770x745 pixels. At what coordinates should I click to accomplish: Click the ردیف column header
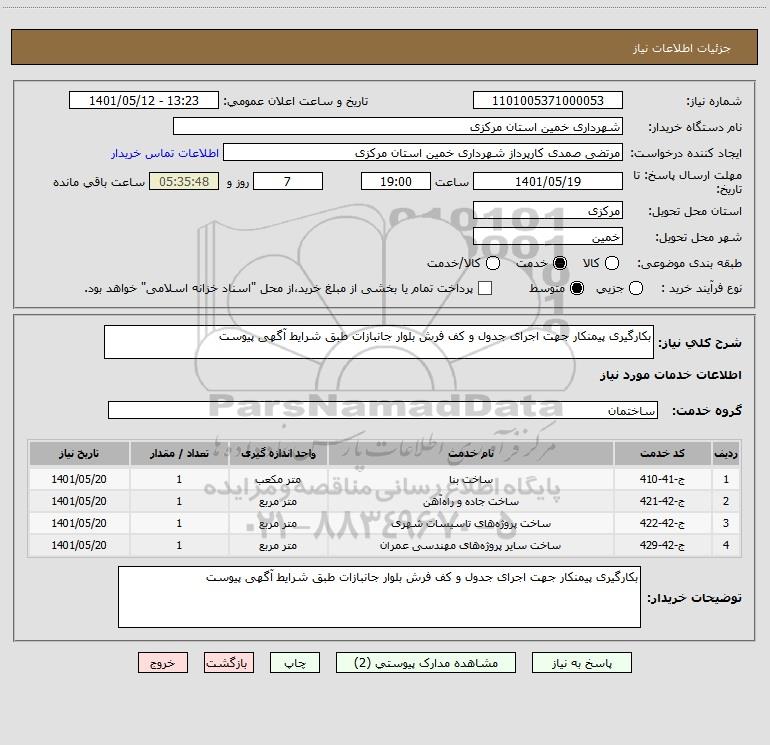[726, 453]
